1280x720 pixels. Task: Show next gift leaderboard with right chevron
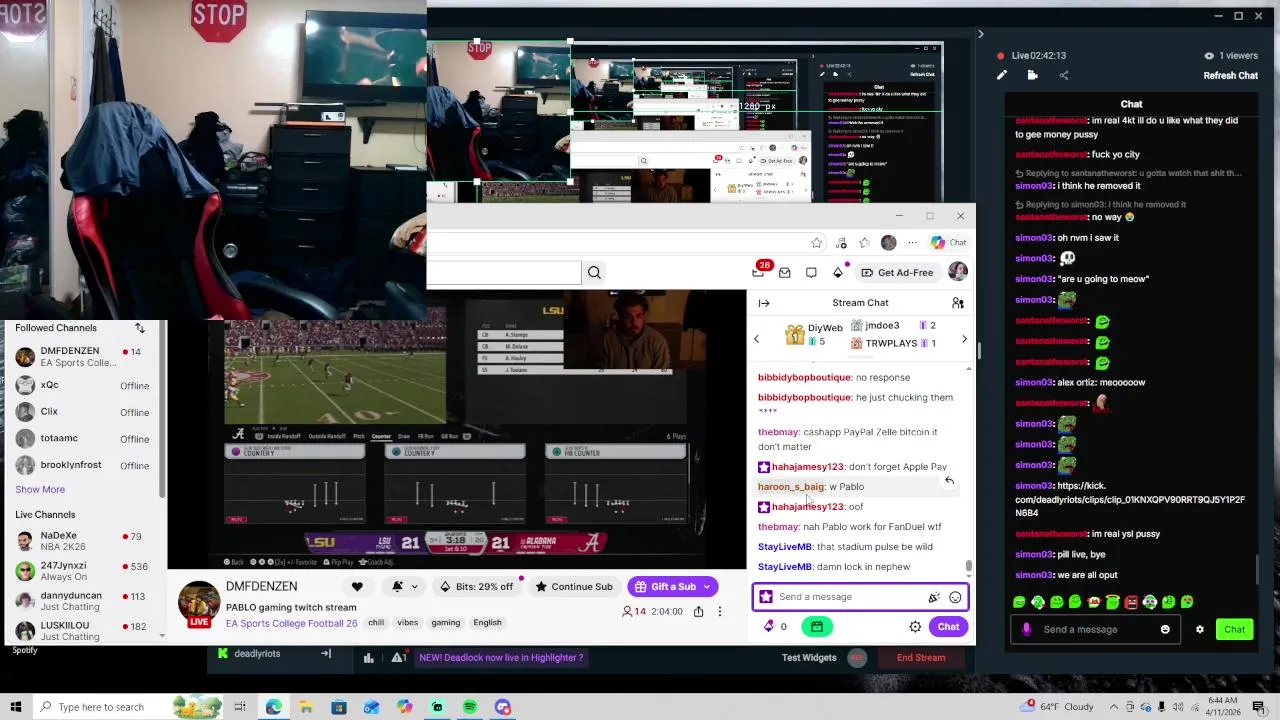pos(964,339)
